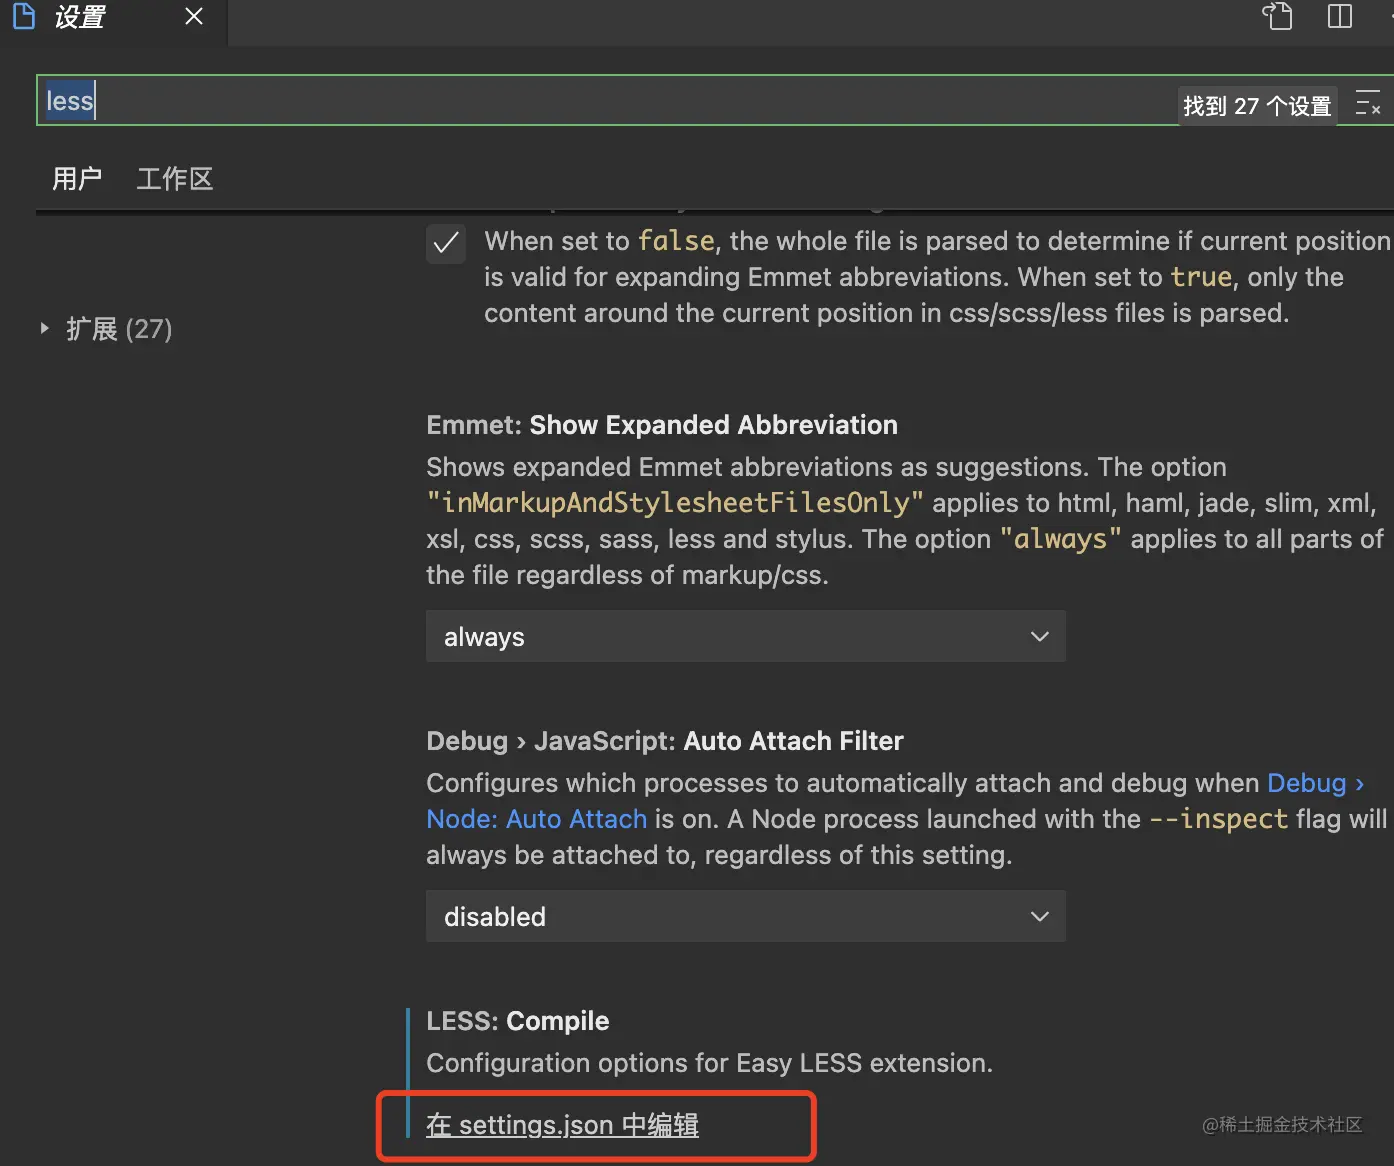The width and height of the screenshot is (1394, 1166).
Task: Click the Open Settings (JSON) icon
Action: 1277,16
